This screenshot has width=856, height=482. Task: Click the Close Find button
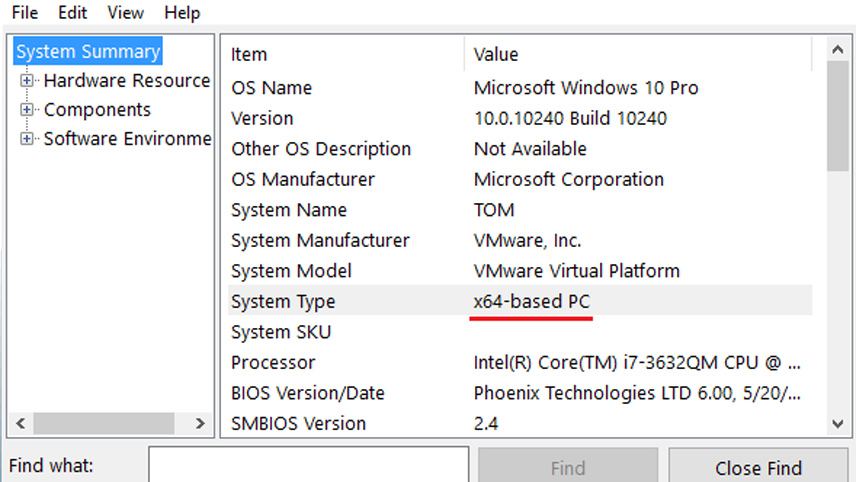758,467
